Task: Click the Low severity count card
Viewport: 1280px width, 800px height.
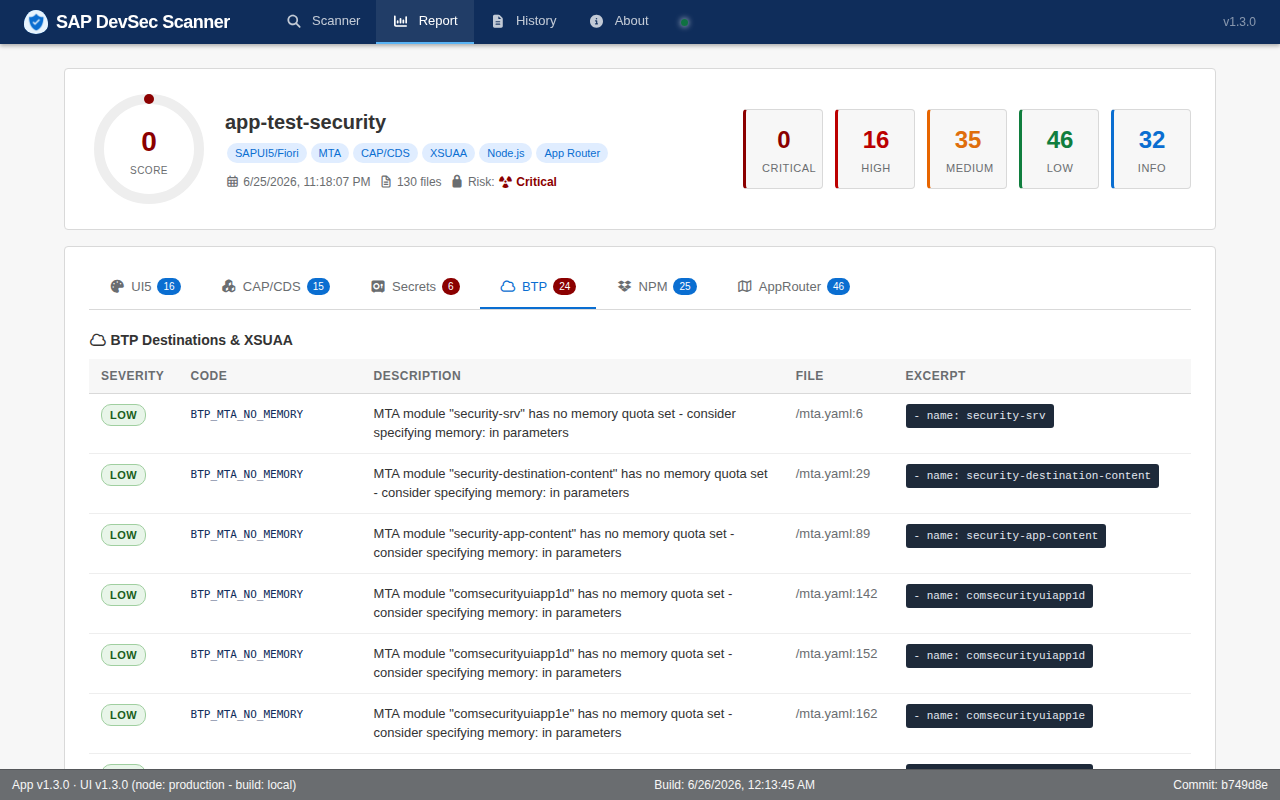Action: (1059, 149)
